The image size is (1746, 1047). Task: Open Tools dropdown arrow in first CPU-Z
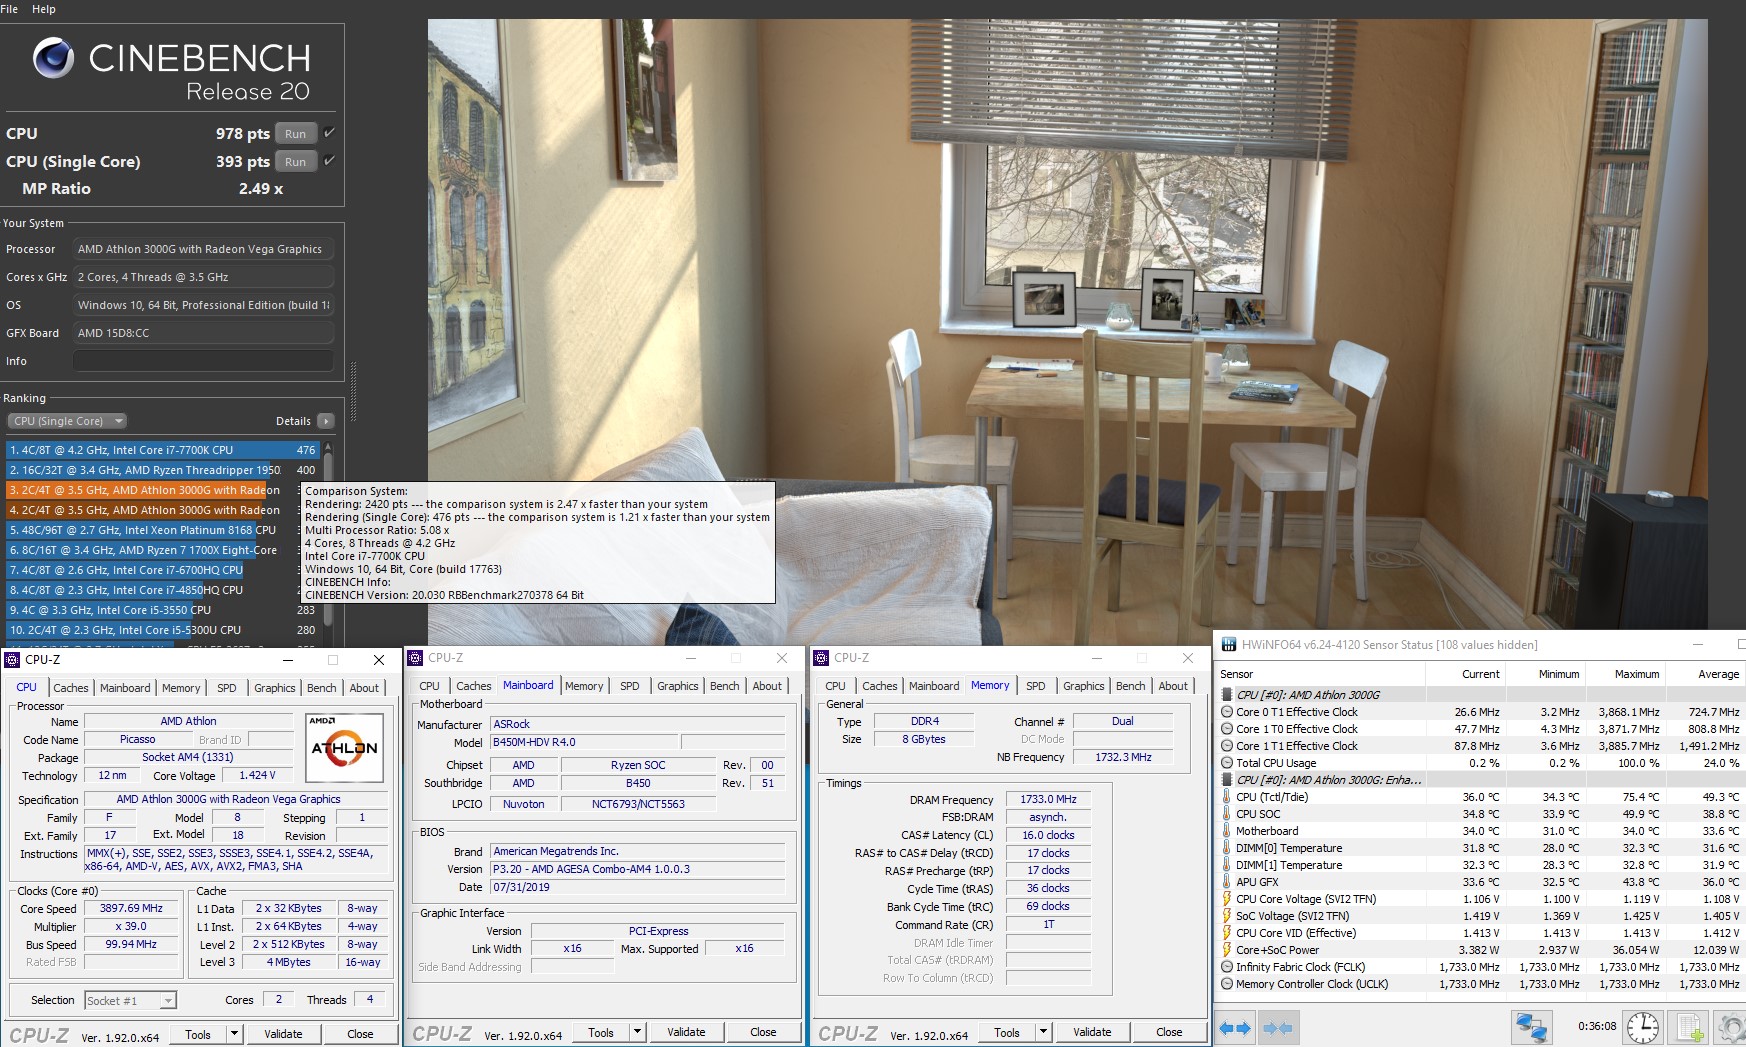tap(234, 1034)
